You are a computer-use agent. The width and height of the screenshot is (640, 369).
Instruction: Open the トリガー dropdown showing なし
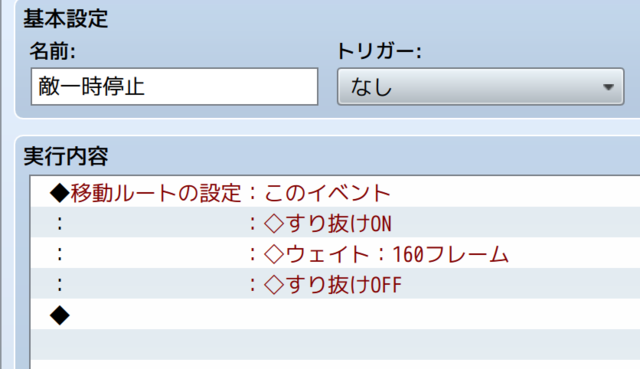[x=480, y=87]
